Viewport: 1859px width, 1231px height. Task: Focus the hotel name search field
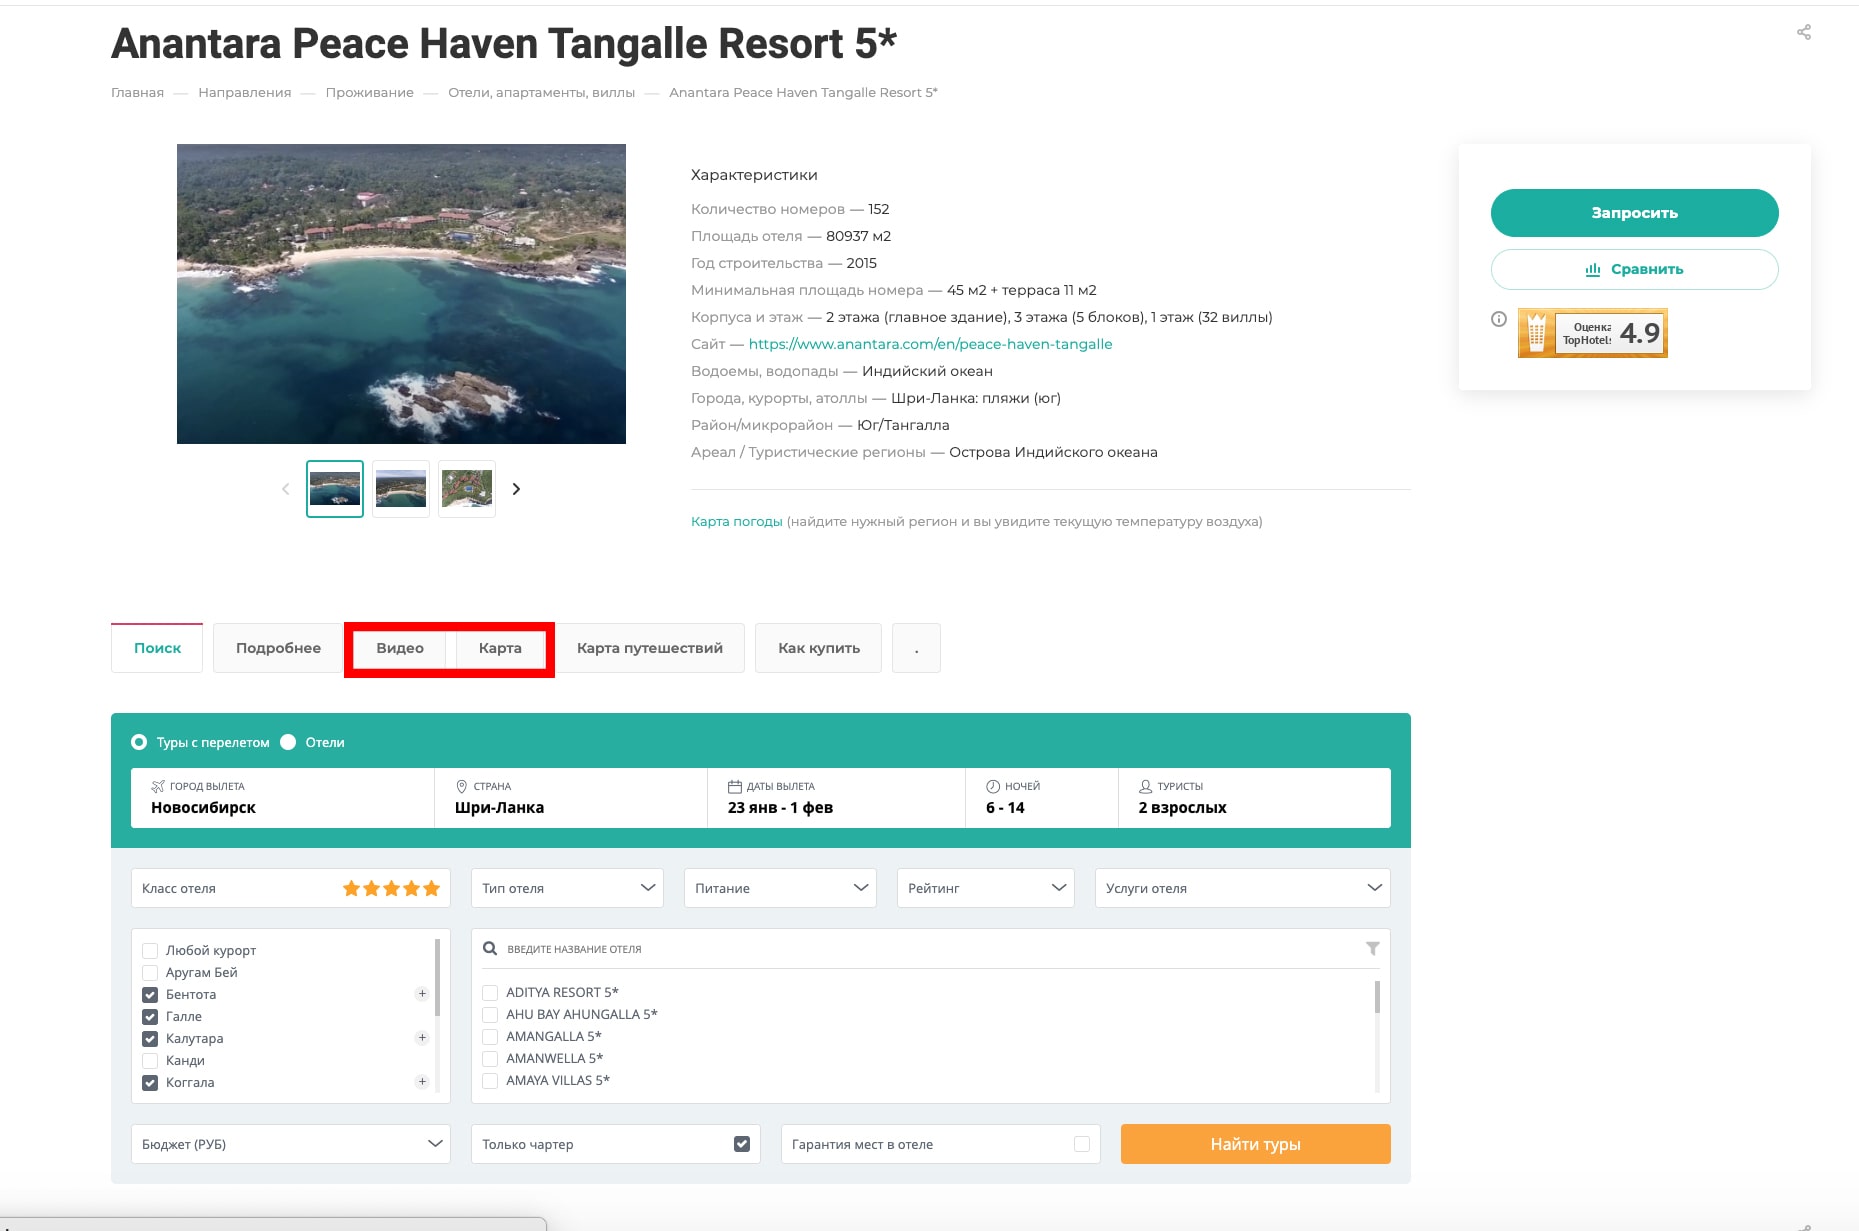[930, 948]
